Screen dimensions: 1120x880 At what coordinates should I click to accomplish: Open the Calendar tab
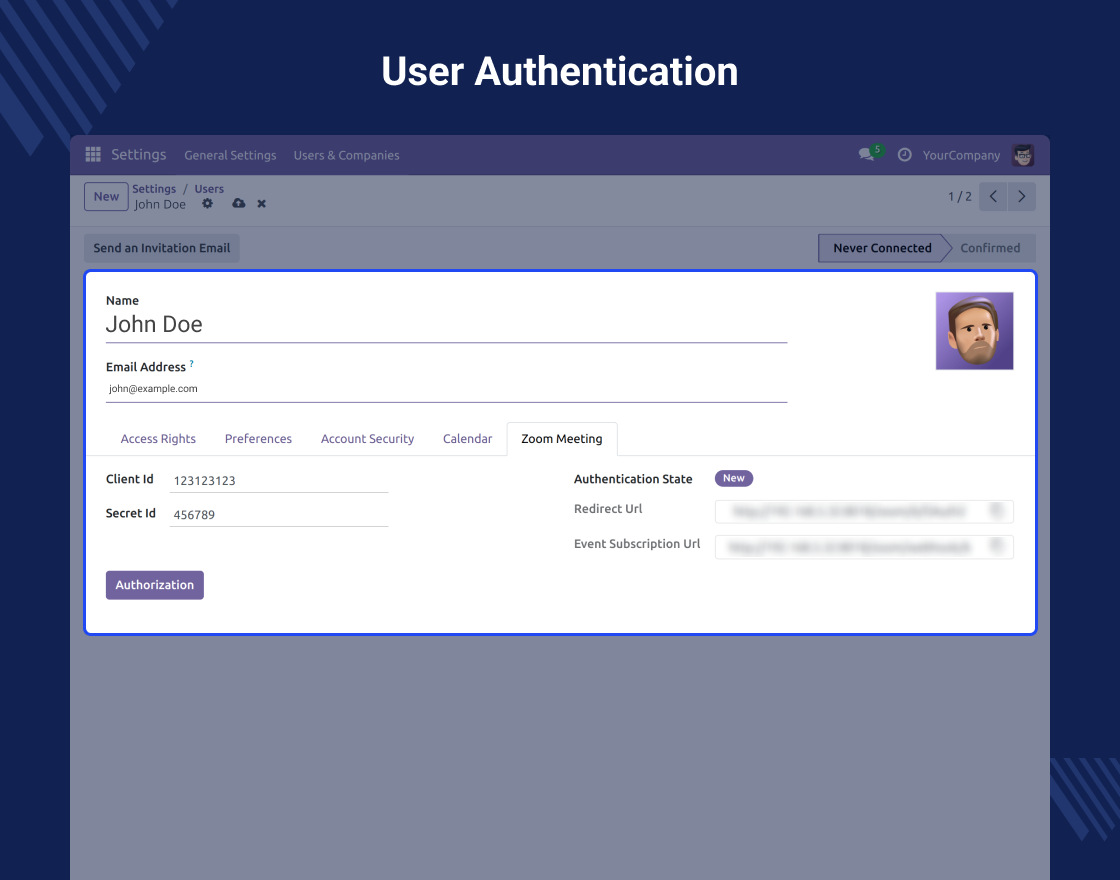[x=467, y=439]
